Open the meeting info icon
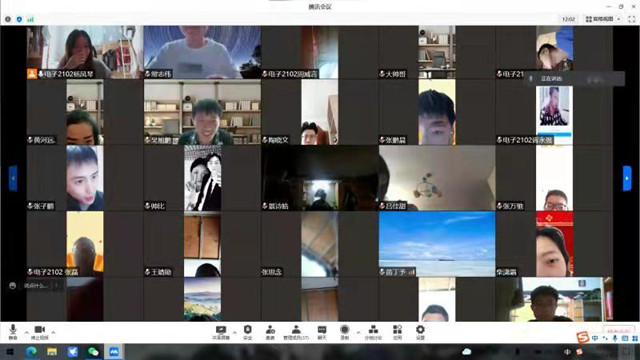This screenshot has height=360, width=640. coord(8,19)
